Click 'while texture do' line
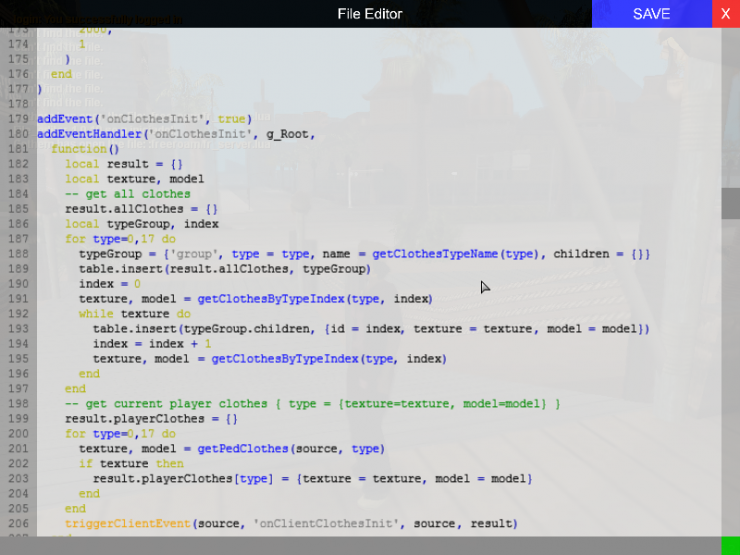The width and height of the screenshot is (740, 555). coord(135,314)
